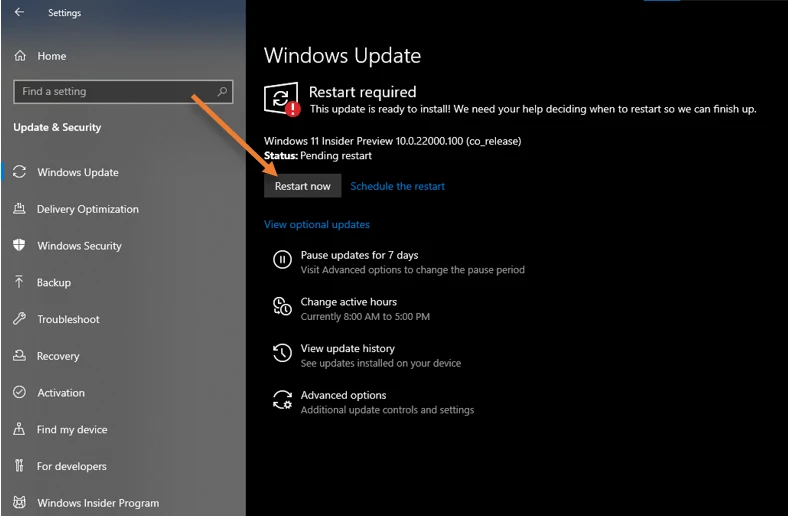Image resolution: width=788 pixels, height=516 pixels.
Task: Click the Troubleshoot wrench icon
Action: point(19,319)
